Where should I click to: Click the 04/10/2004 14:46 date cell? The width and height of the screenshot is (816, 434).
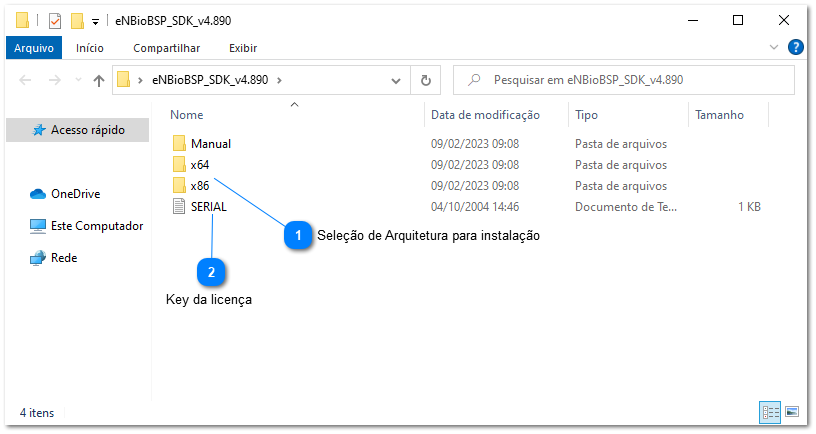pyautogui.click(x=475, y=207)
